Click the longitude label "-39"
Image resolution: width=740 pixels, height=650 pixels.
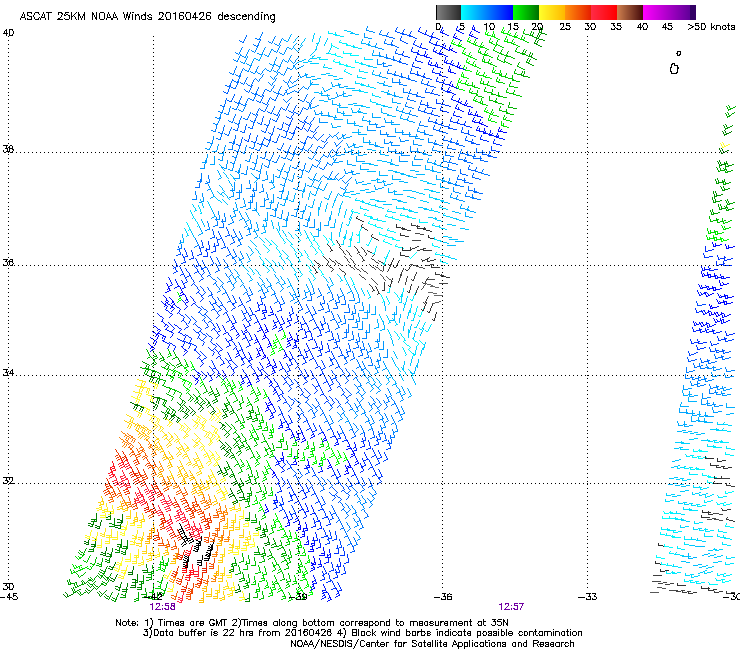pos(298,597)
